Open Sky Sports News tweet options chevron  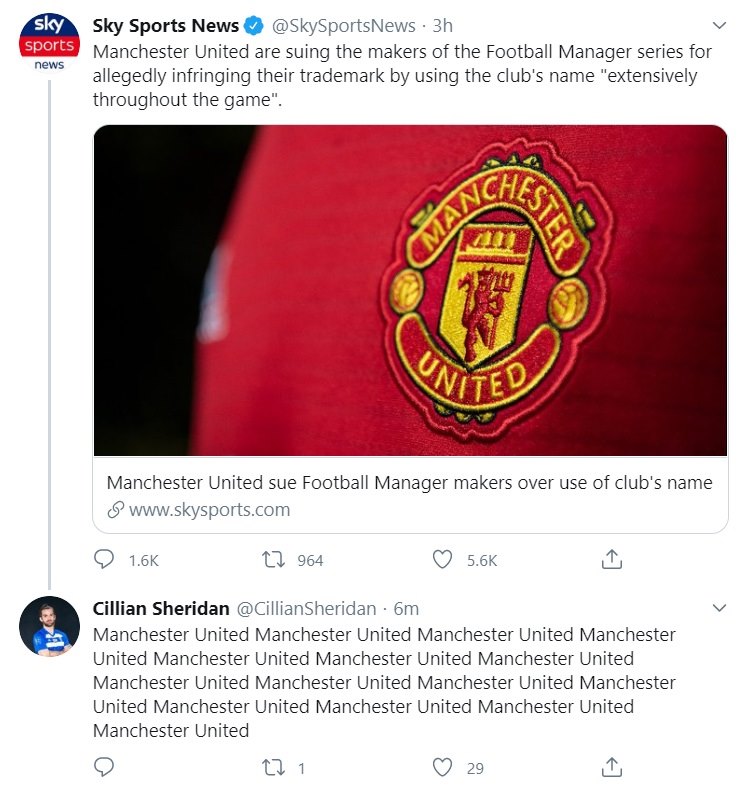pos(719,25)
